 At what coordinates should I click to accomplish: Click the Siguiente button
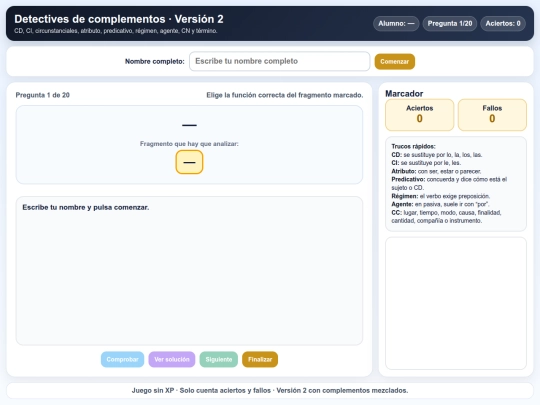219,359
